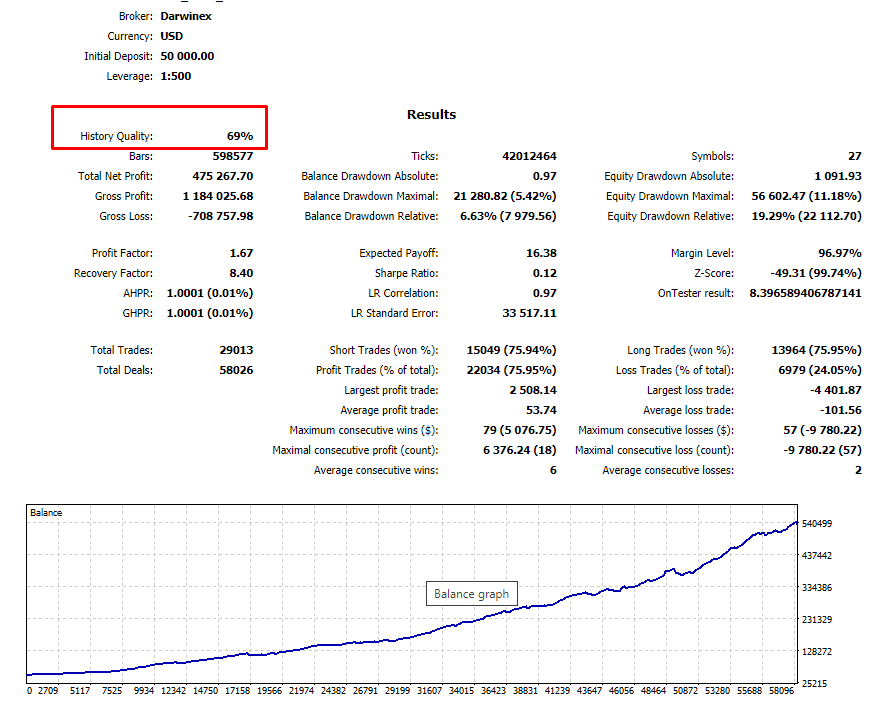Select Balance Drawdown Absolute value 0.97
The height and width of the screenshot is (714, 885).
click(545, 176)
